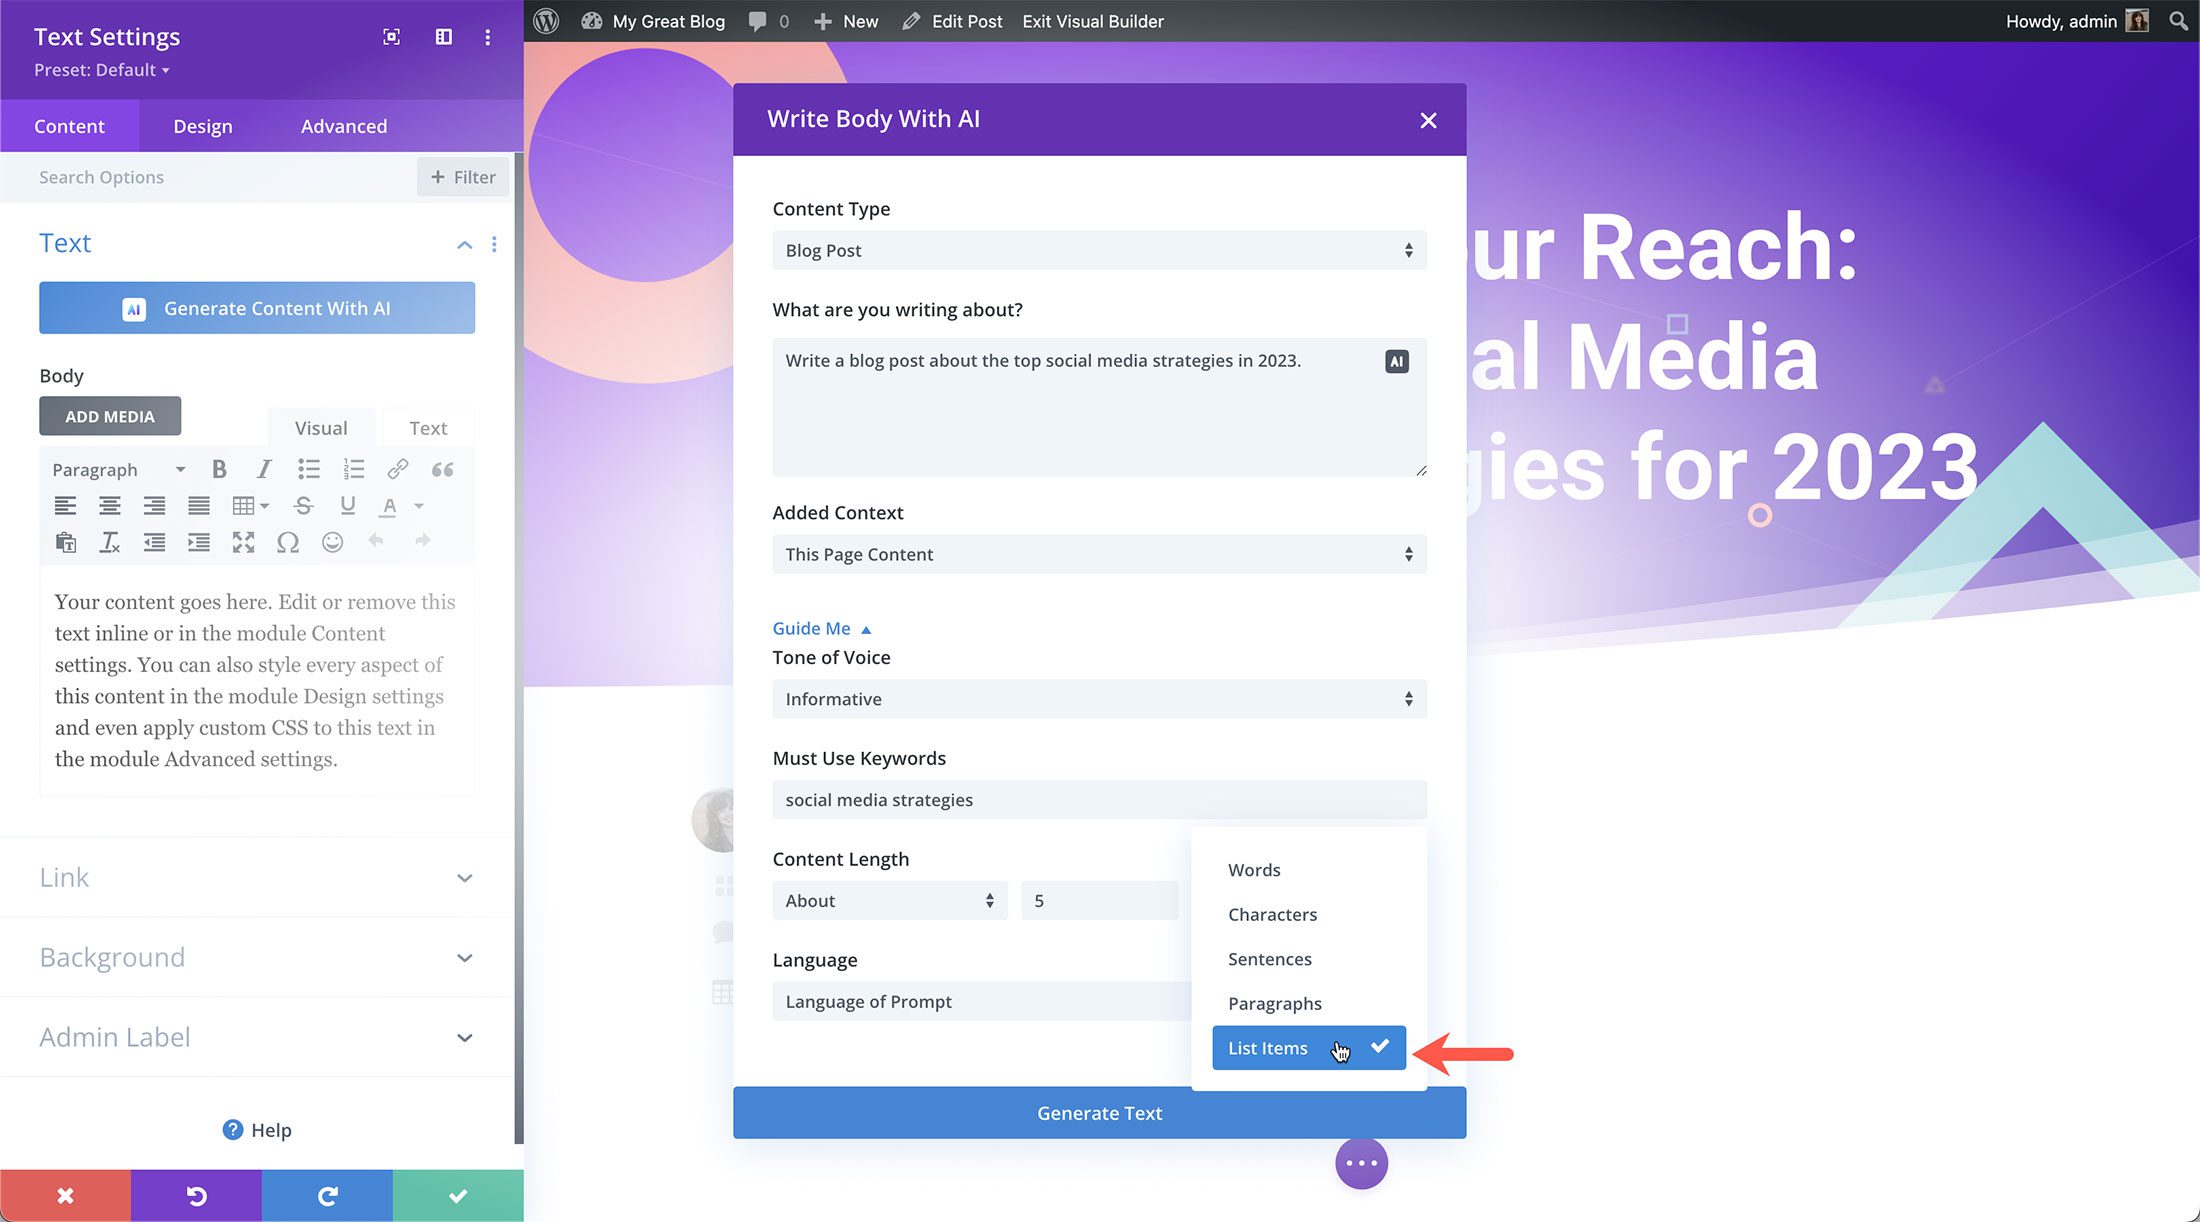Click the unordered list icon
Viewport: 2200px width, 1222px height.
pos(308,470)
